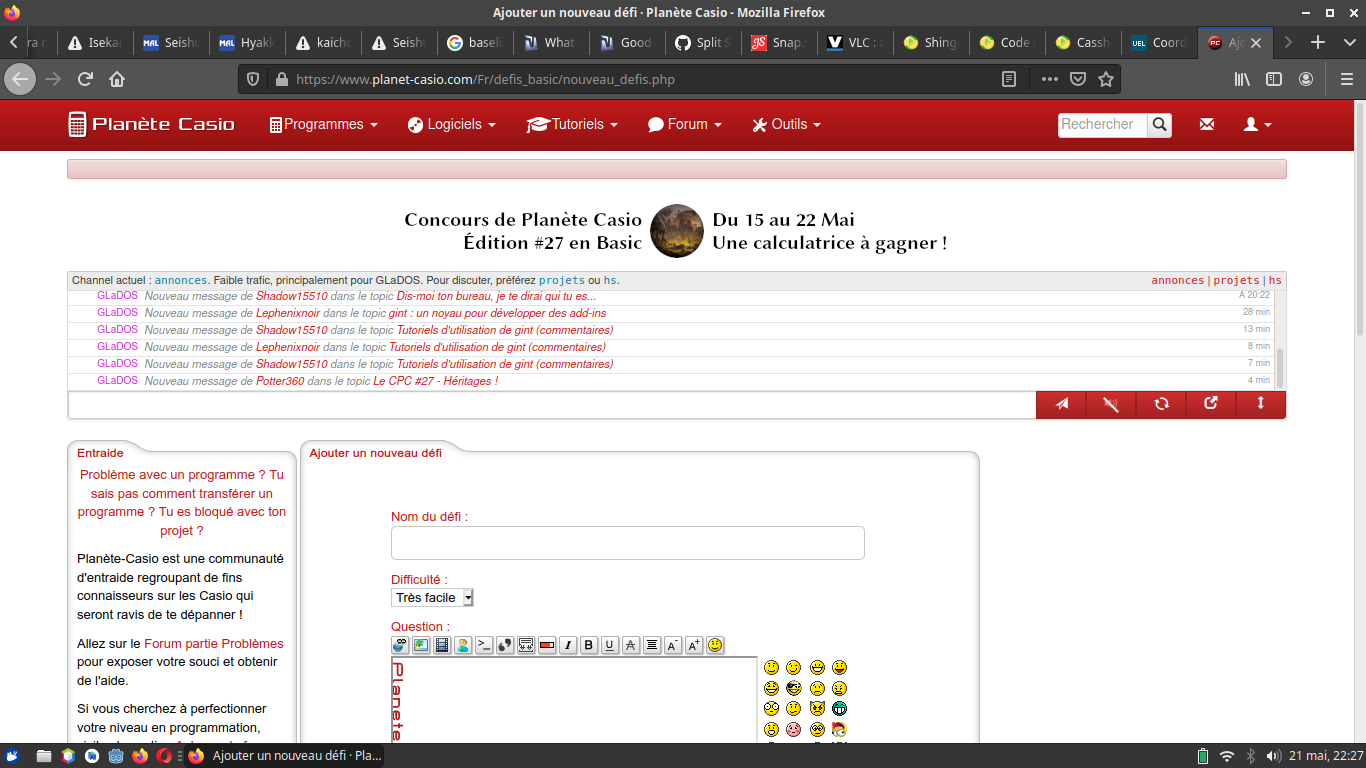Insert the angry devil smiley

[817, 708]
